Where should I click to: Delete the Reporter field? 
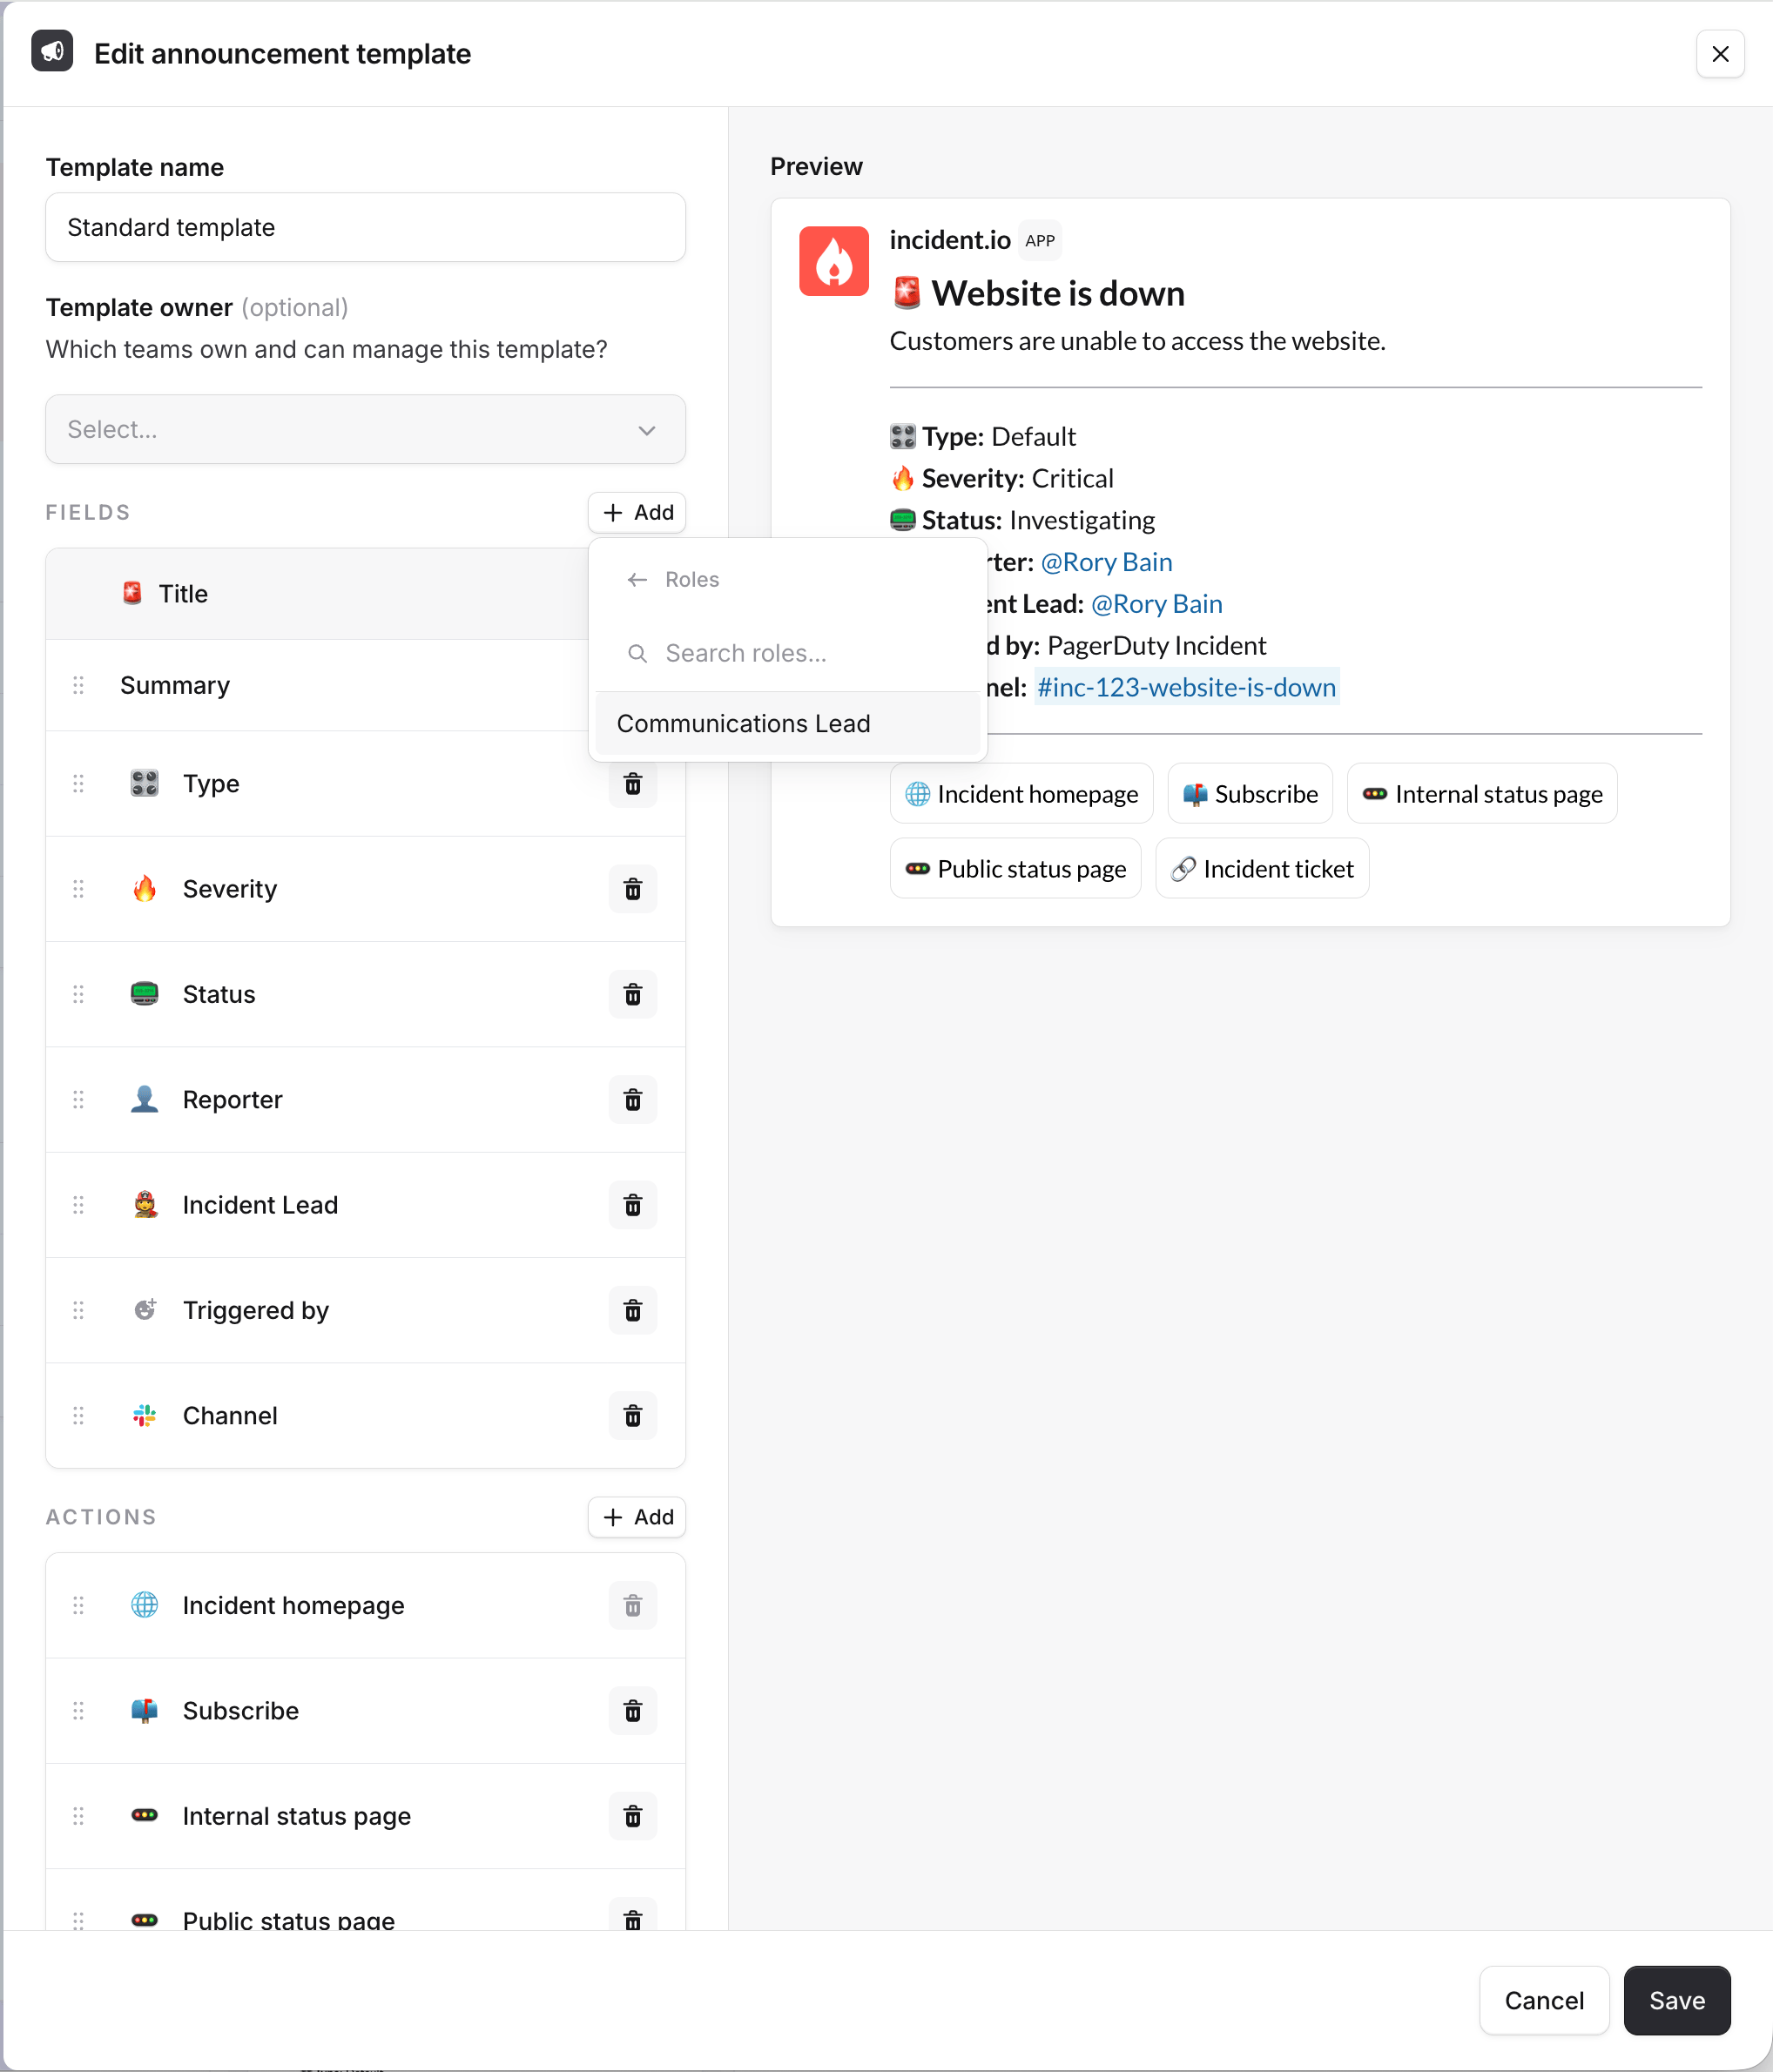(633, 1100)
